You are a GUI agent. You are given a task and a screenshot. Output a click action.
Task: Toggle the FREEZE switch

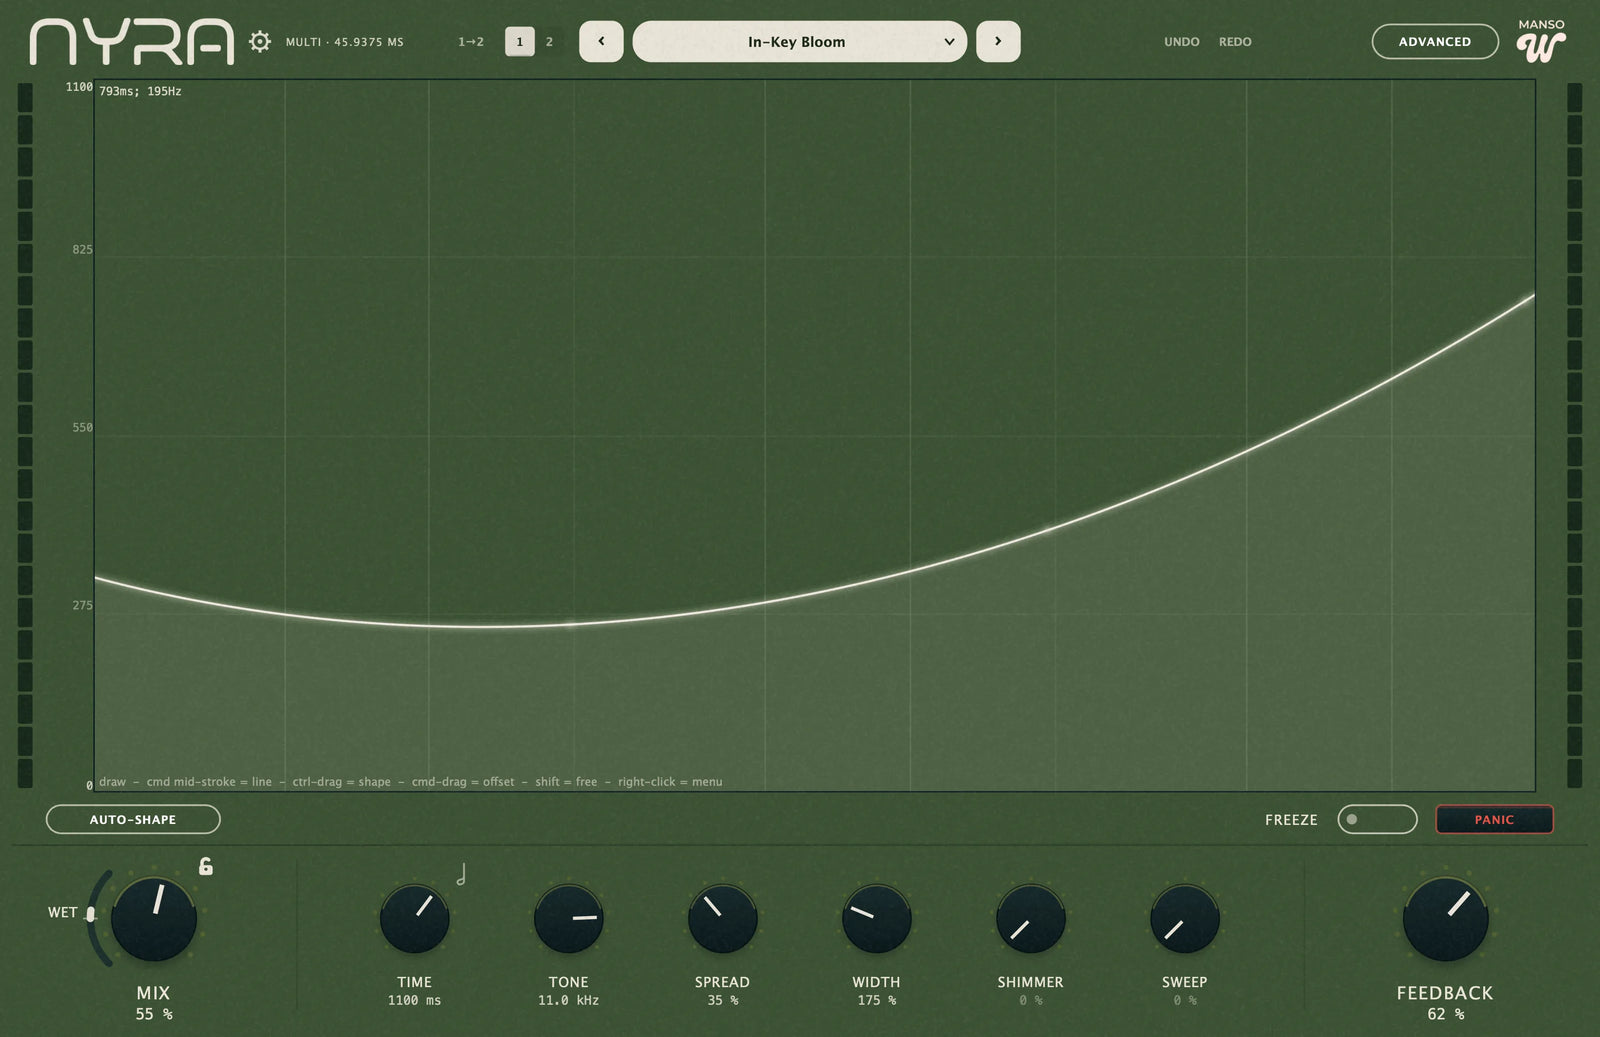point(1377,819)
